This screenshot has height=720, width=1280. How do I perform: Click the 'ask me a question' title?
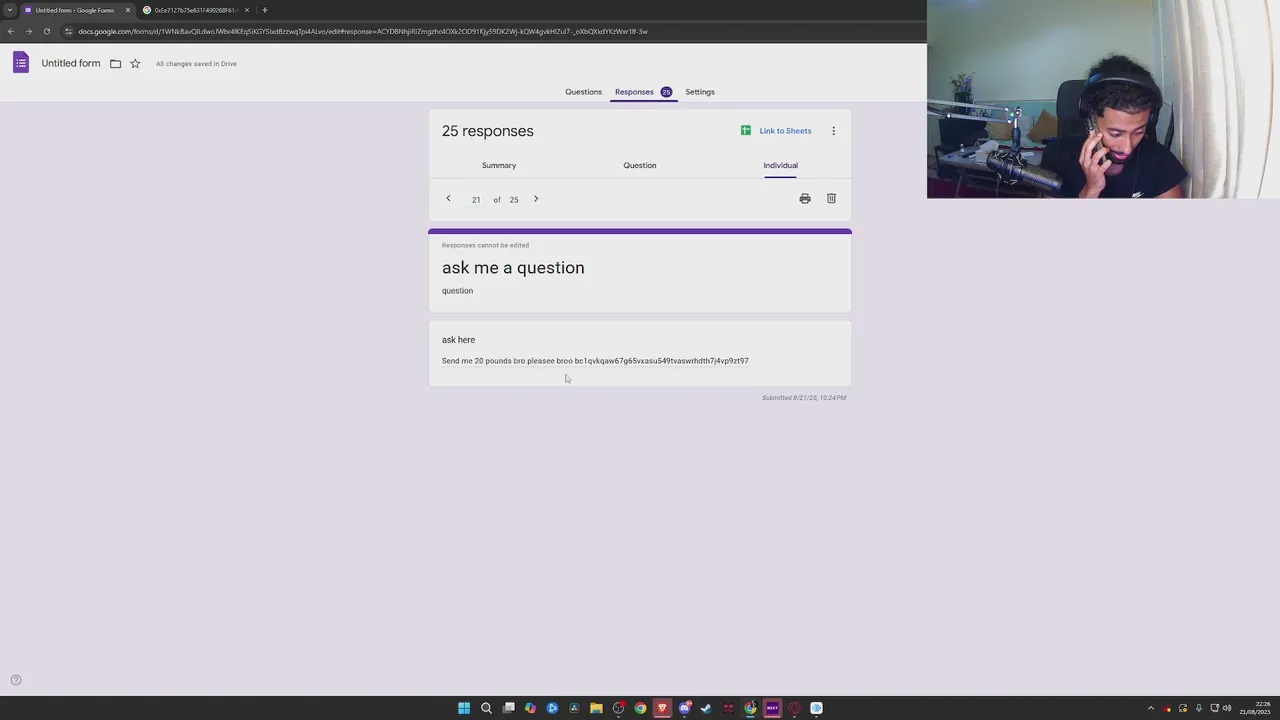(x=513, y=268)
